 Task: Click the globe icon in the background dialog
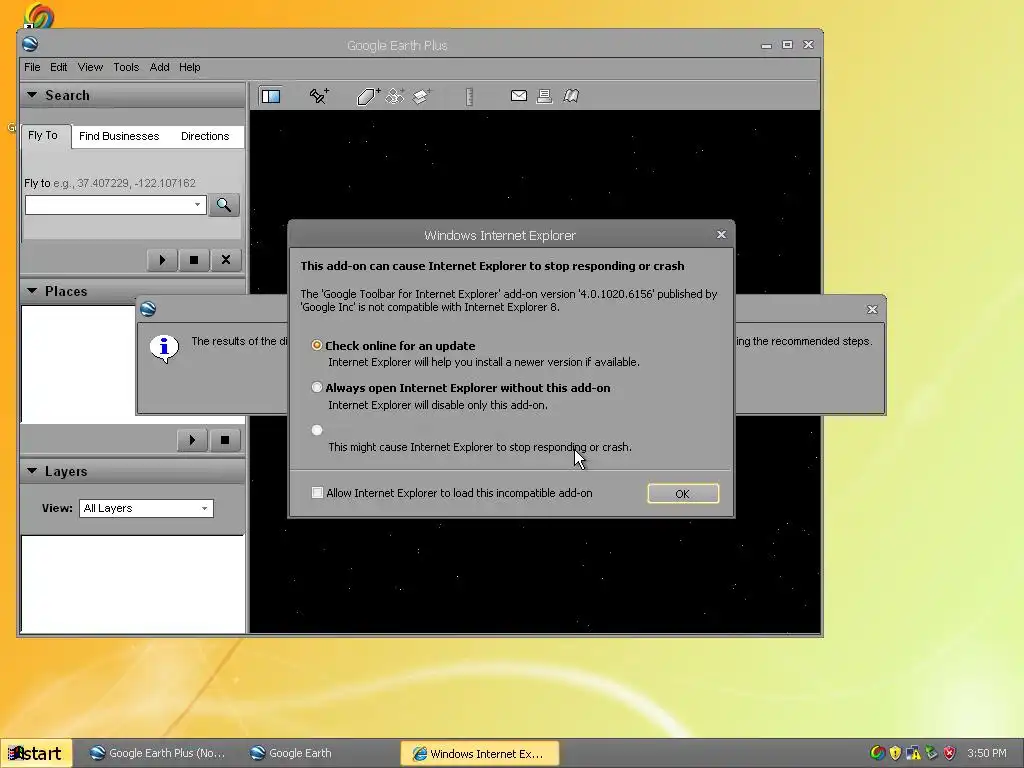click(x=148, y=309)
